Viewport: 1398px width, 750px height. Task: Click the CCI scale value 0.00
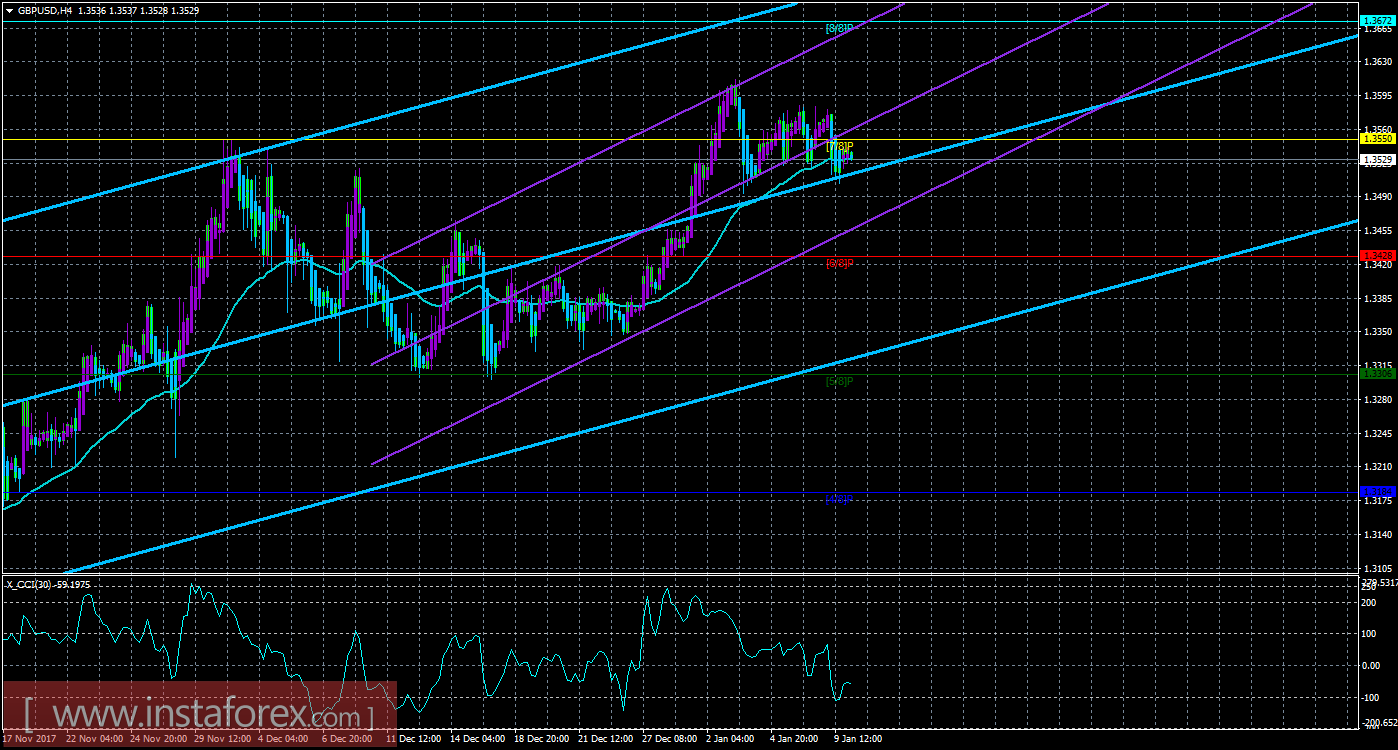point(1372,665)
